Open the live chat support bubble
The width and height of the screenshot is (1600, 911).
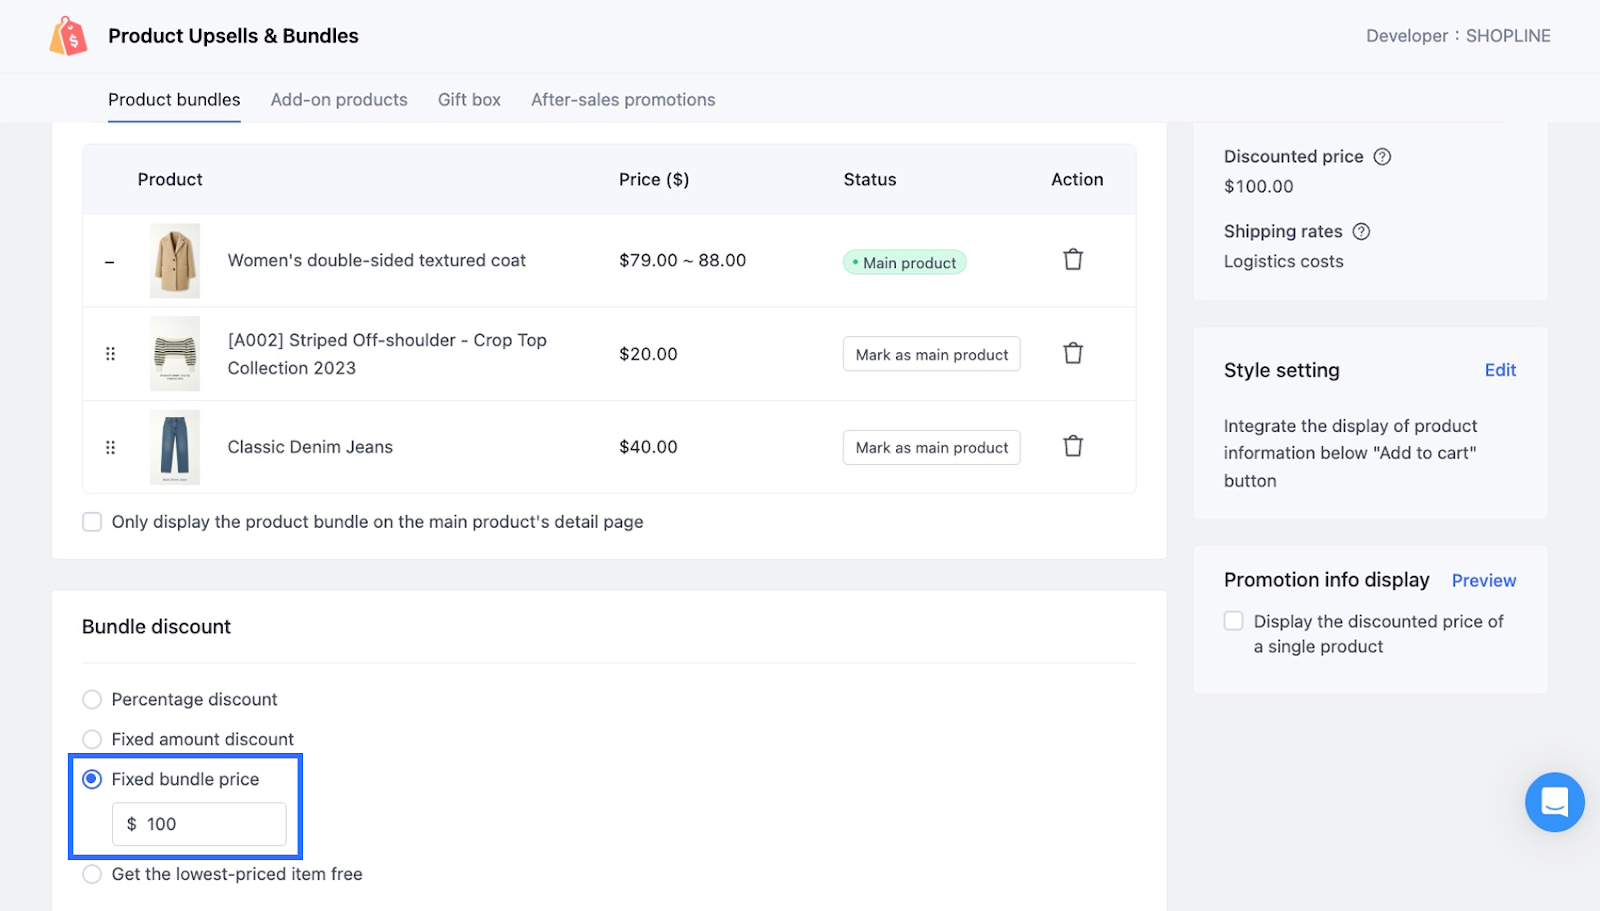[x=1554, y=802]
